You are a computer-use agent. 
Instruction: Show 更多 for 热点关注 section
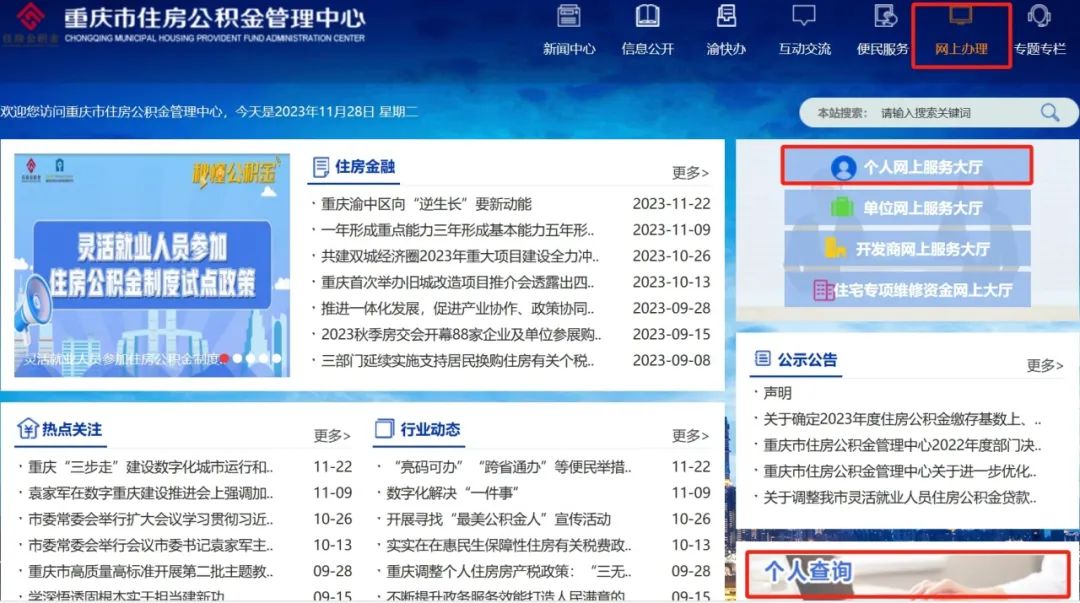pyautogui.click(x=332, y=435)
